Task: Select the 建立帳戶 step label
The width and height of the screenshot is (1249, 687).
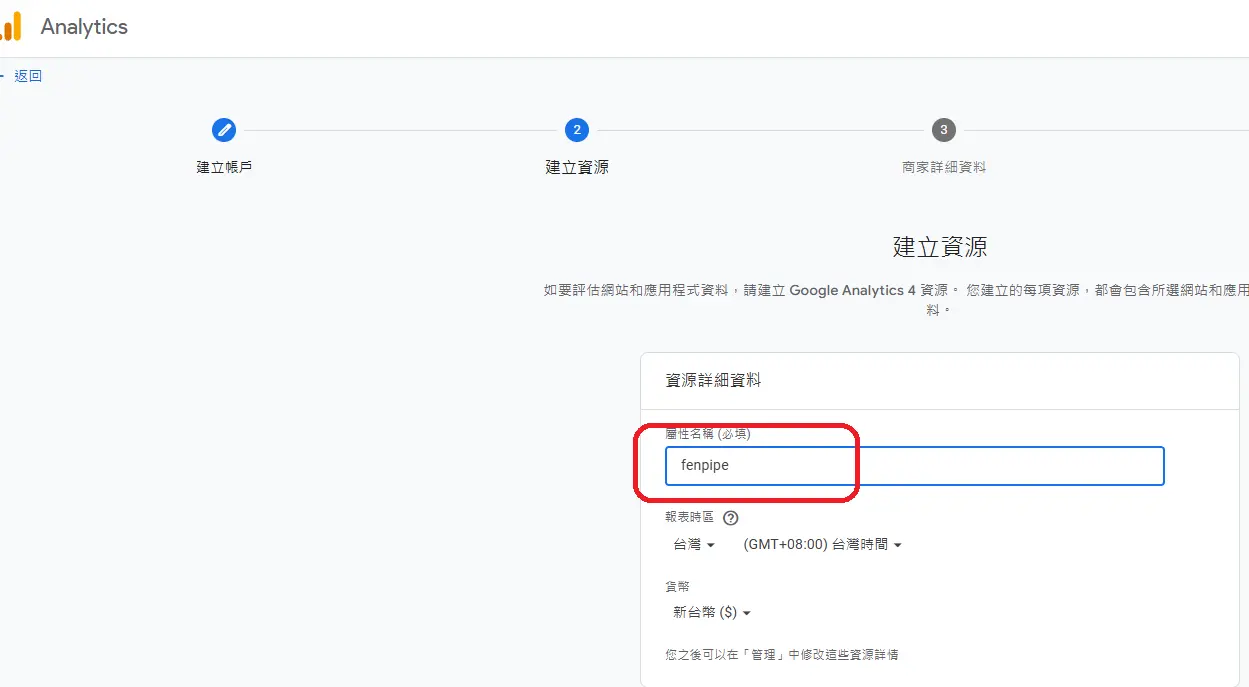Action: [224, 167]
